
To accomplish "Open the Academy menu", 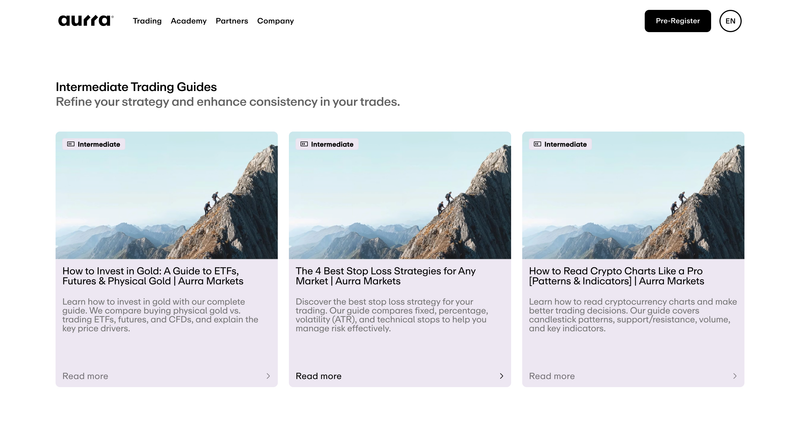I will click(x=188, y=21).
